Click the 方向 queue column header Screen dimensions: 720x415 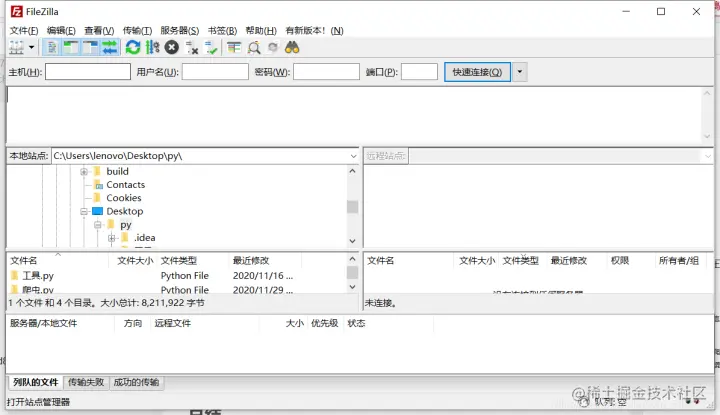(133, 323)
